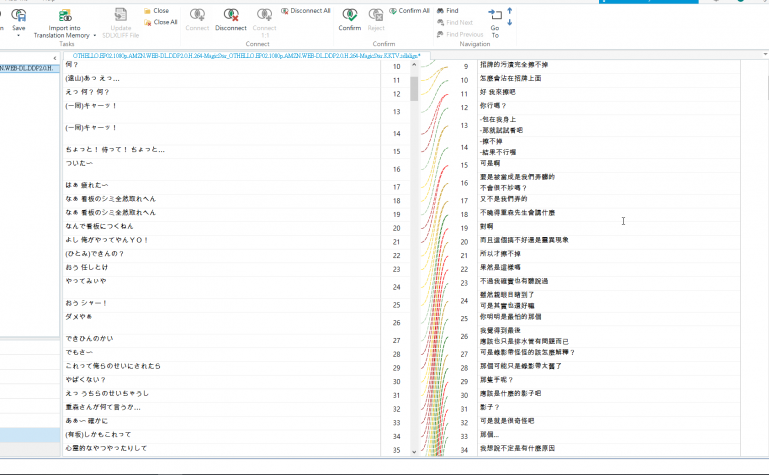Click the blue down arrow in Navigation
Screen dimensions: 769x475
pos(511,22)
